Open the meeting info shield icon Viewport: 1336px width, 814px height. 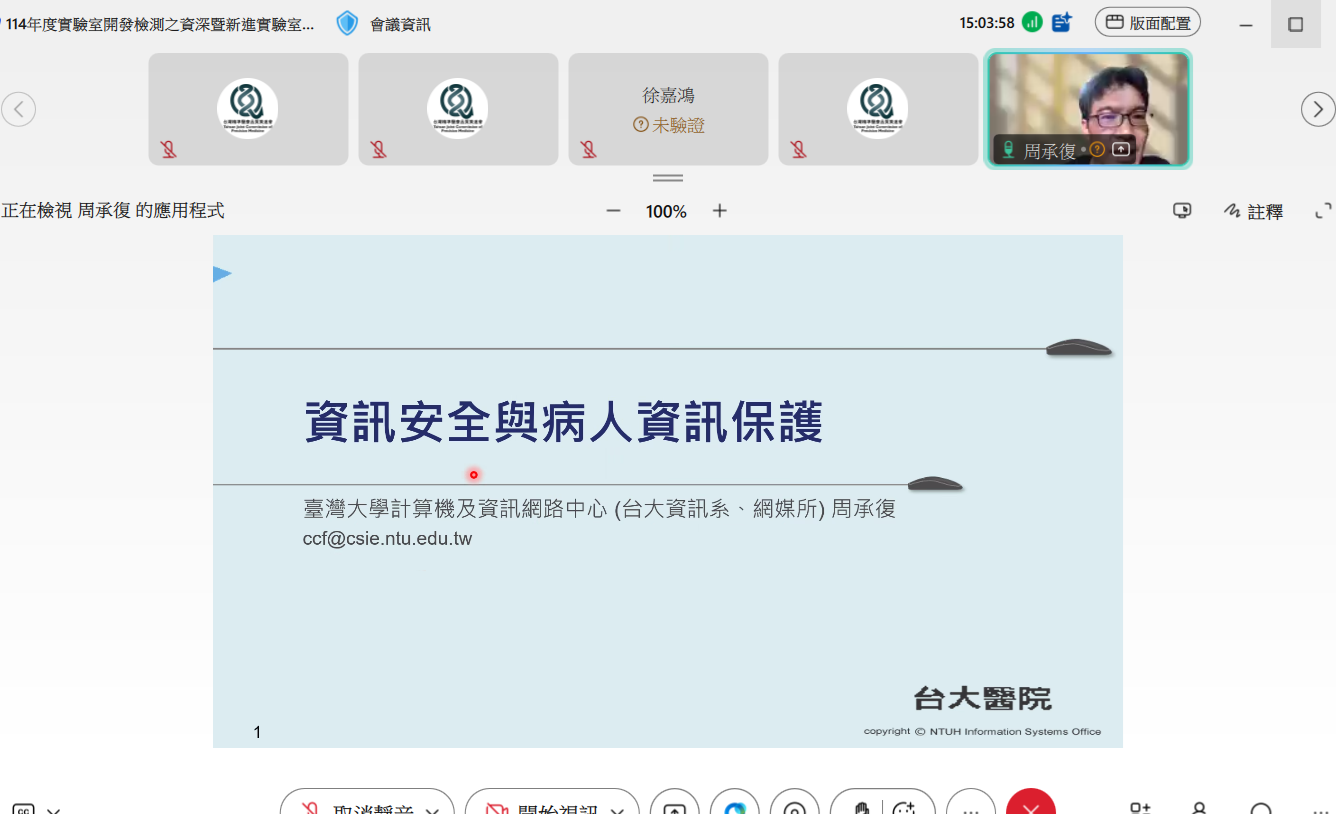pyautogui.click(x=347, y=23)
